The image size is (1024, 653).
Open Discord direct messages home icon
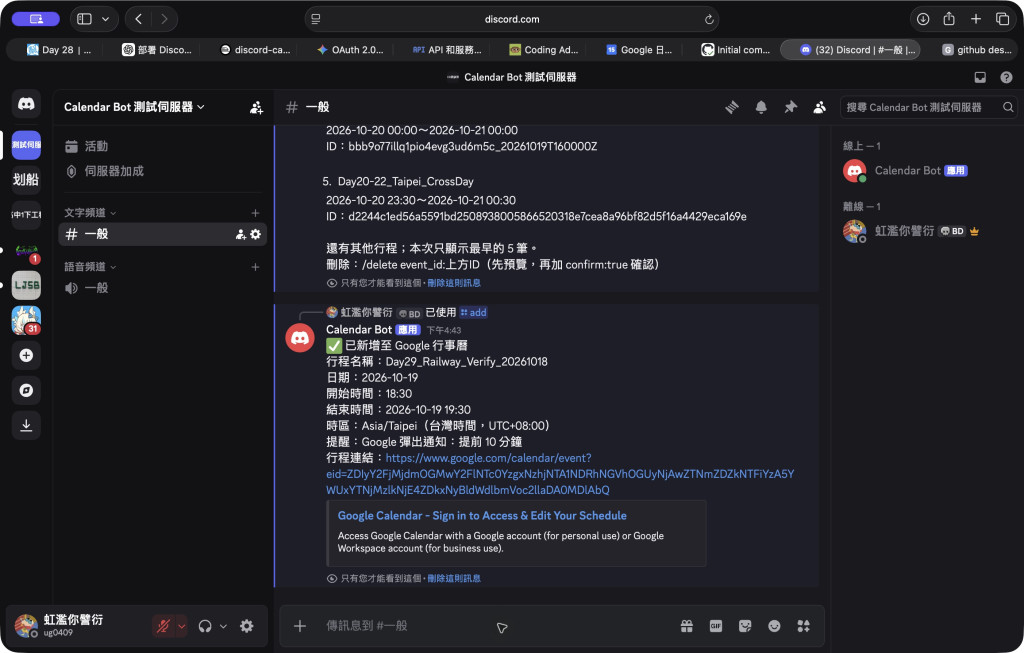[x=26, y=104]
